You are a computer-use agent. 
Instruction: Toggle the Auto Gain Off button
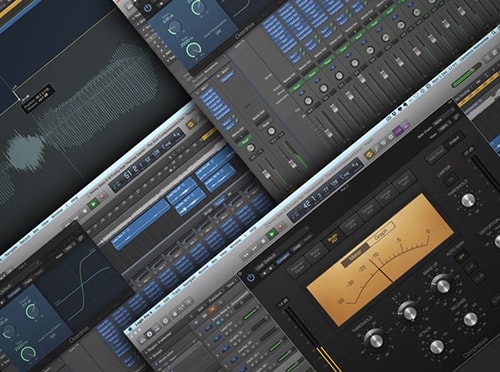pos(462,256)
